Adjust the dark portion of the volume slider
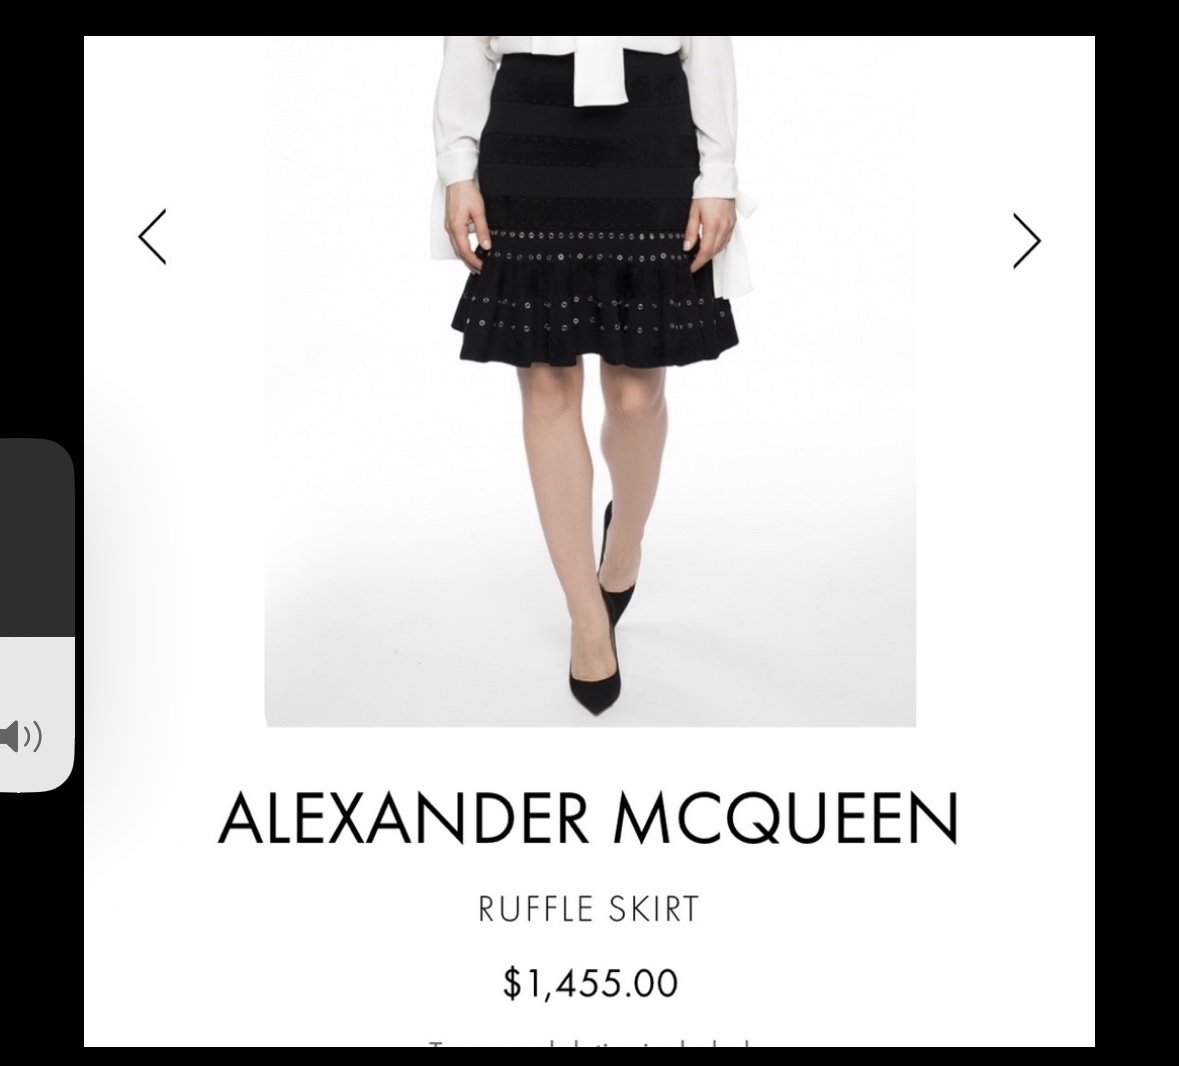Viewport: 1179px width, 1066px height. pos(37,538)
